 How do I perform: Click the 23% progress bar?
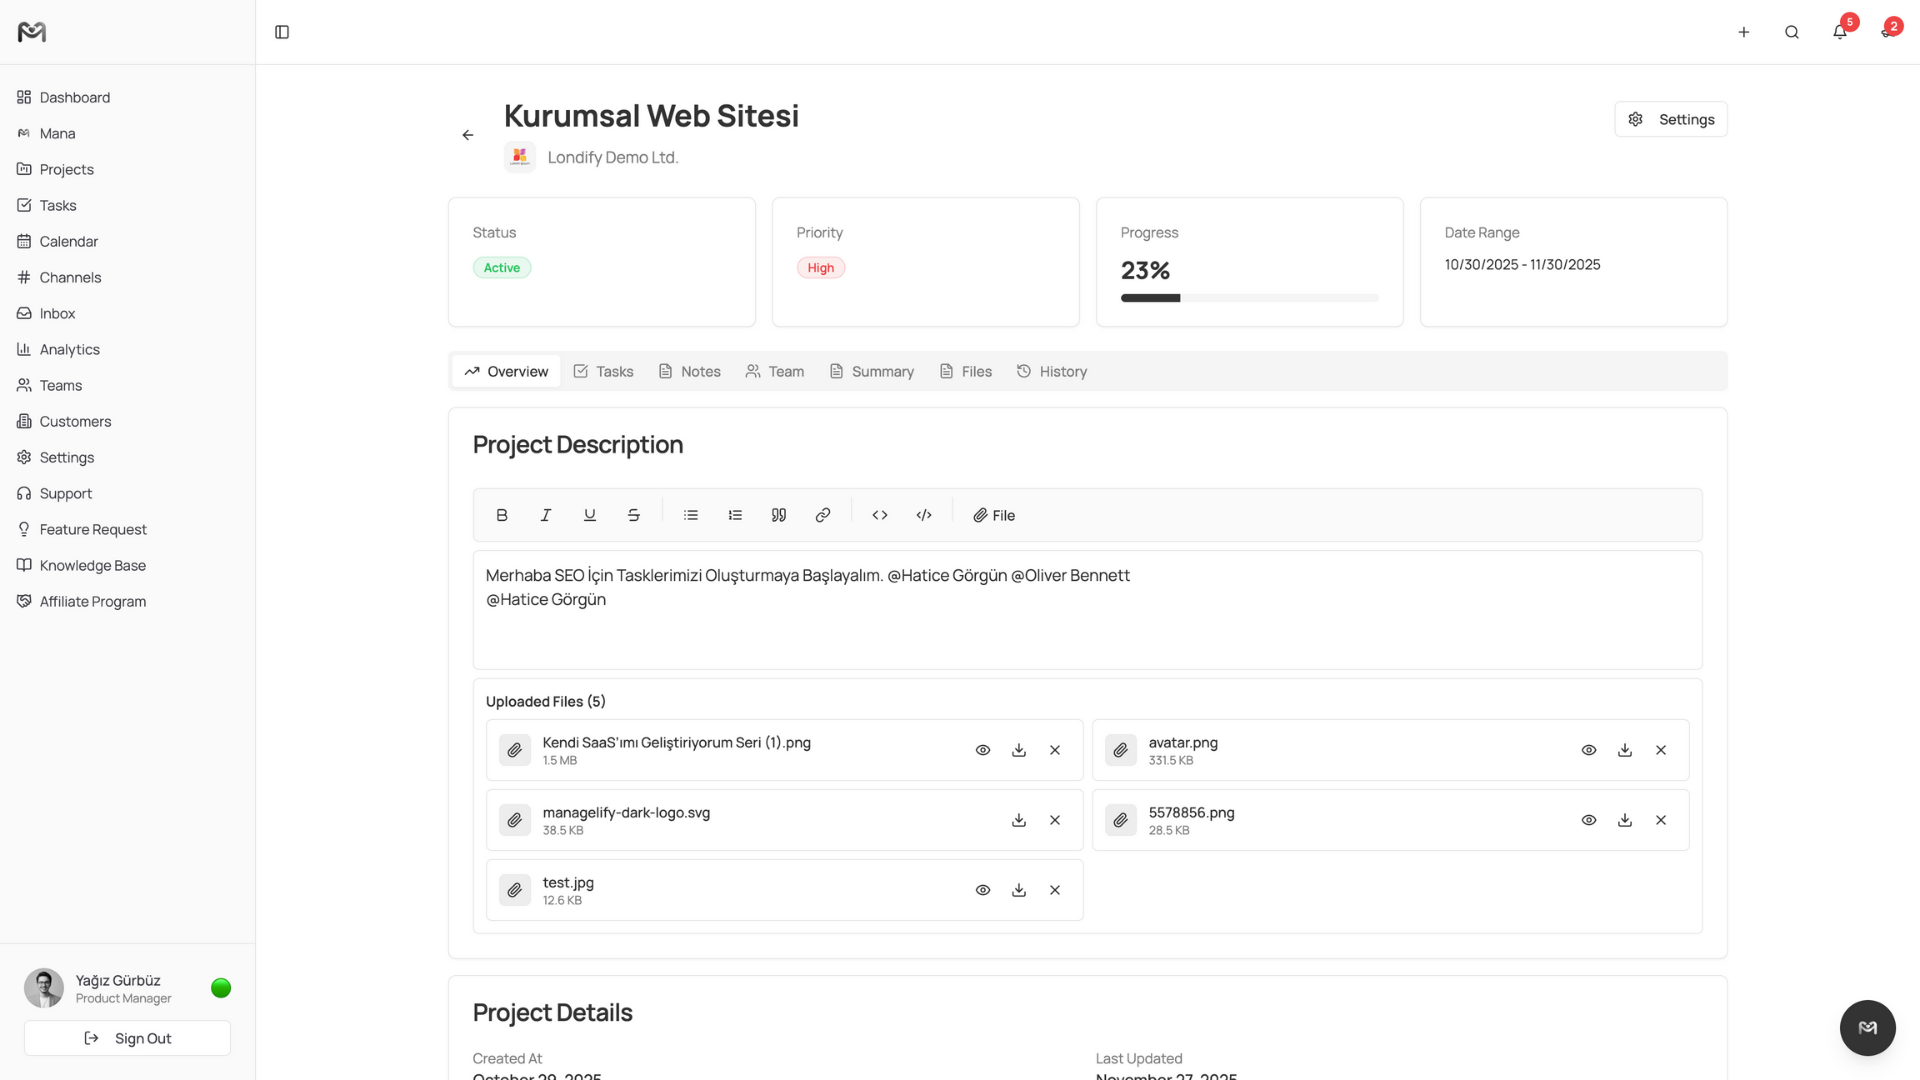1248,297
